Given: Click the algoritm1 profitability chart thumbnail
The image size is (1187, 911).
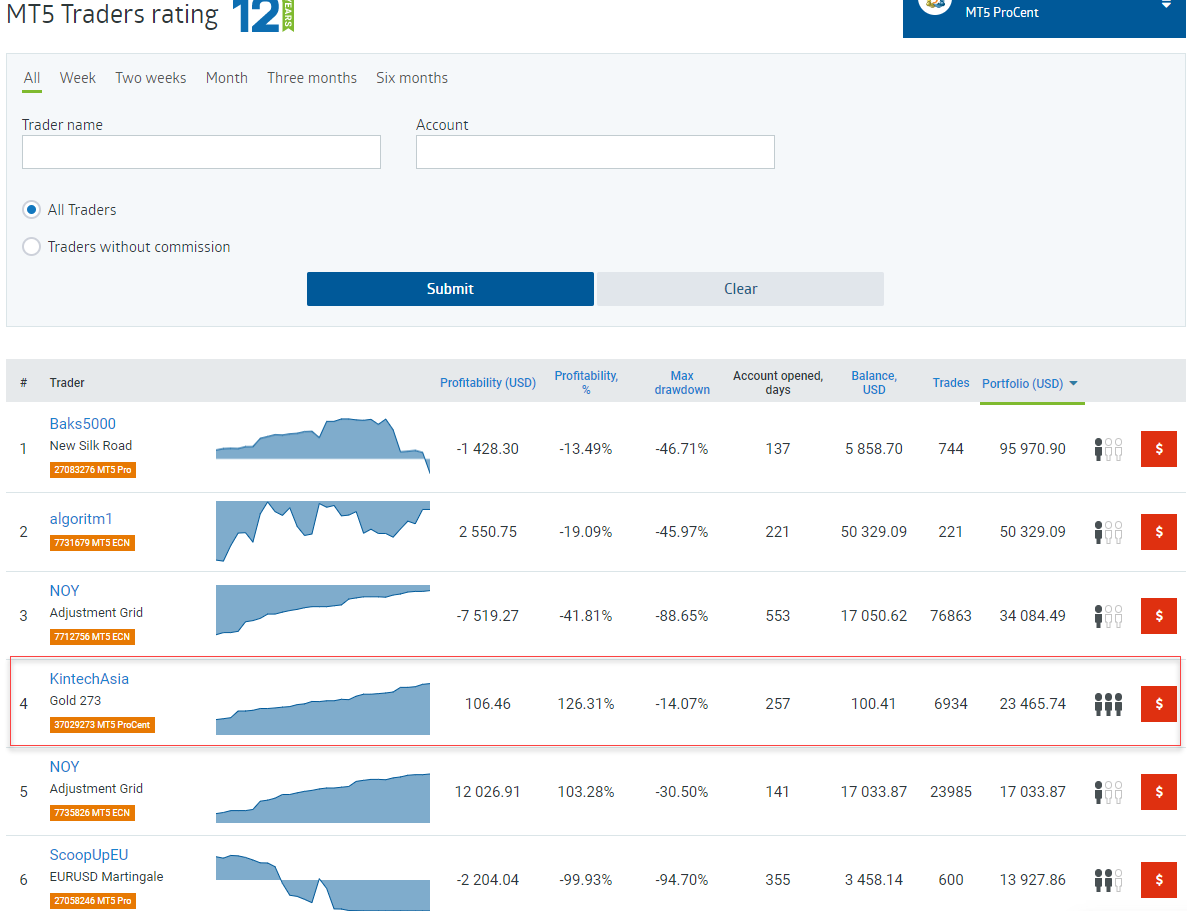Looking at the screenshot, I should point(322,532).
